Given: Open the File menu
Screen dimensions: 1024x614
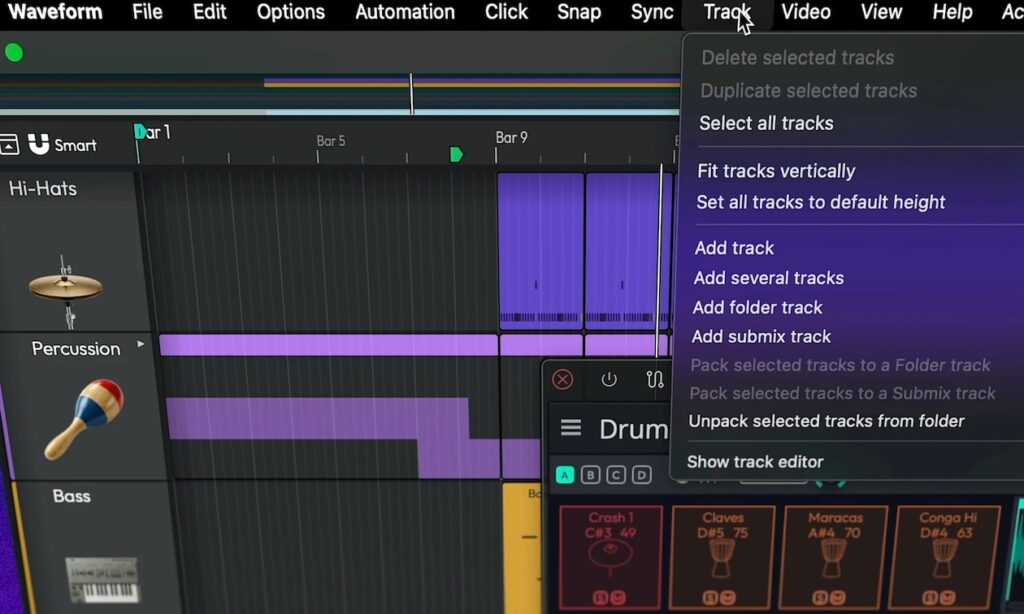Looking at the screenshot, I should [x=147, y=12].
